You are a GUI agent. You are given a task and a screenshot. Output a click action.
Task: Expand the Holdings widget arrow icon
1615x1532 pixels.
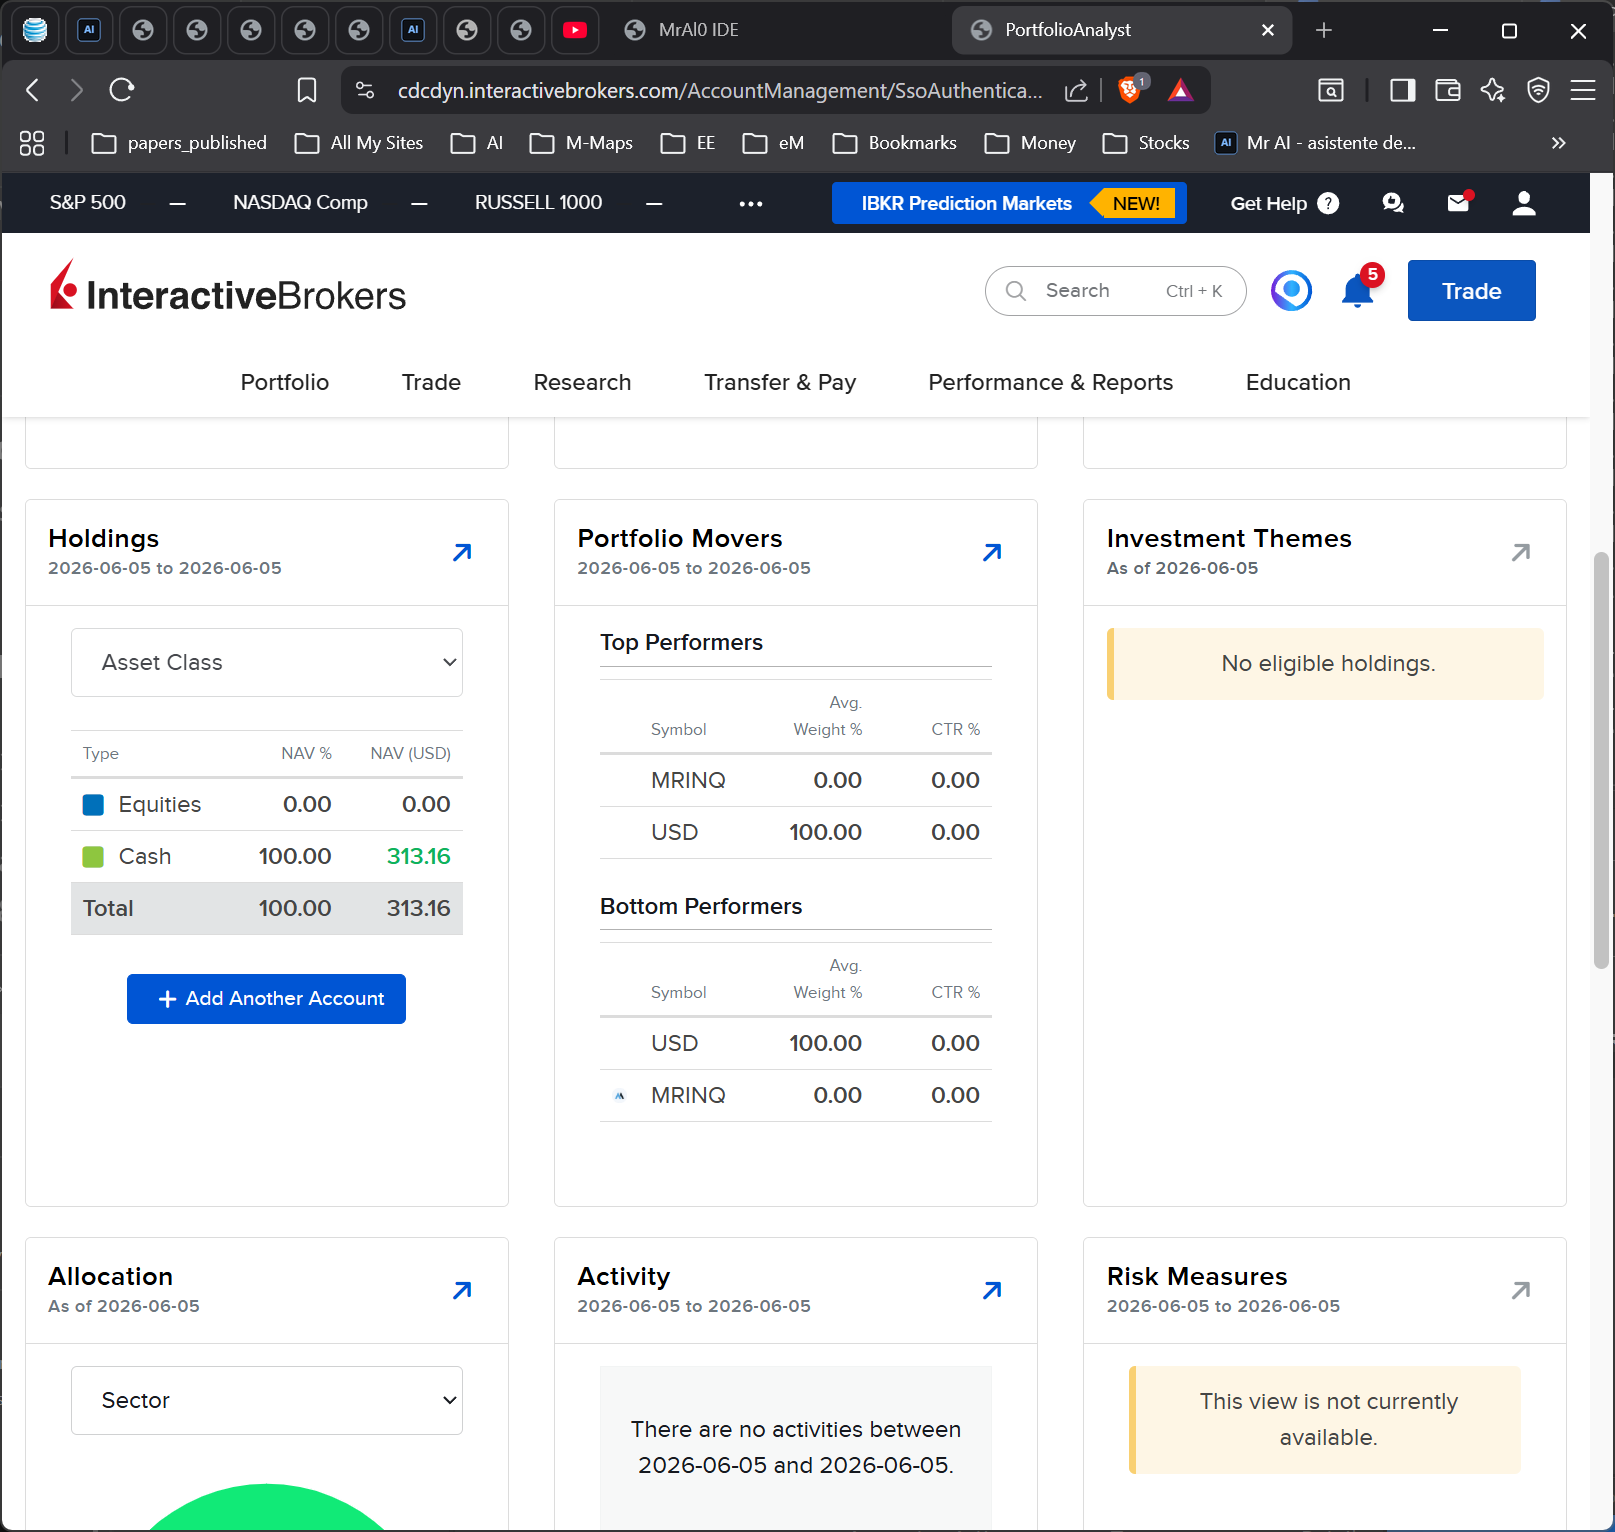click(462, 552)
